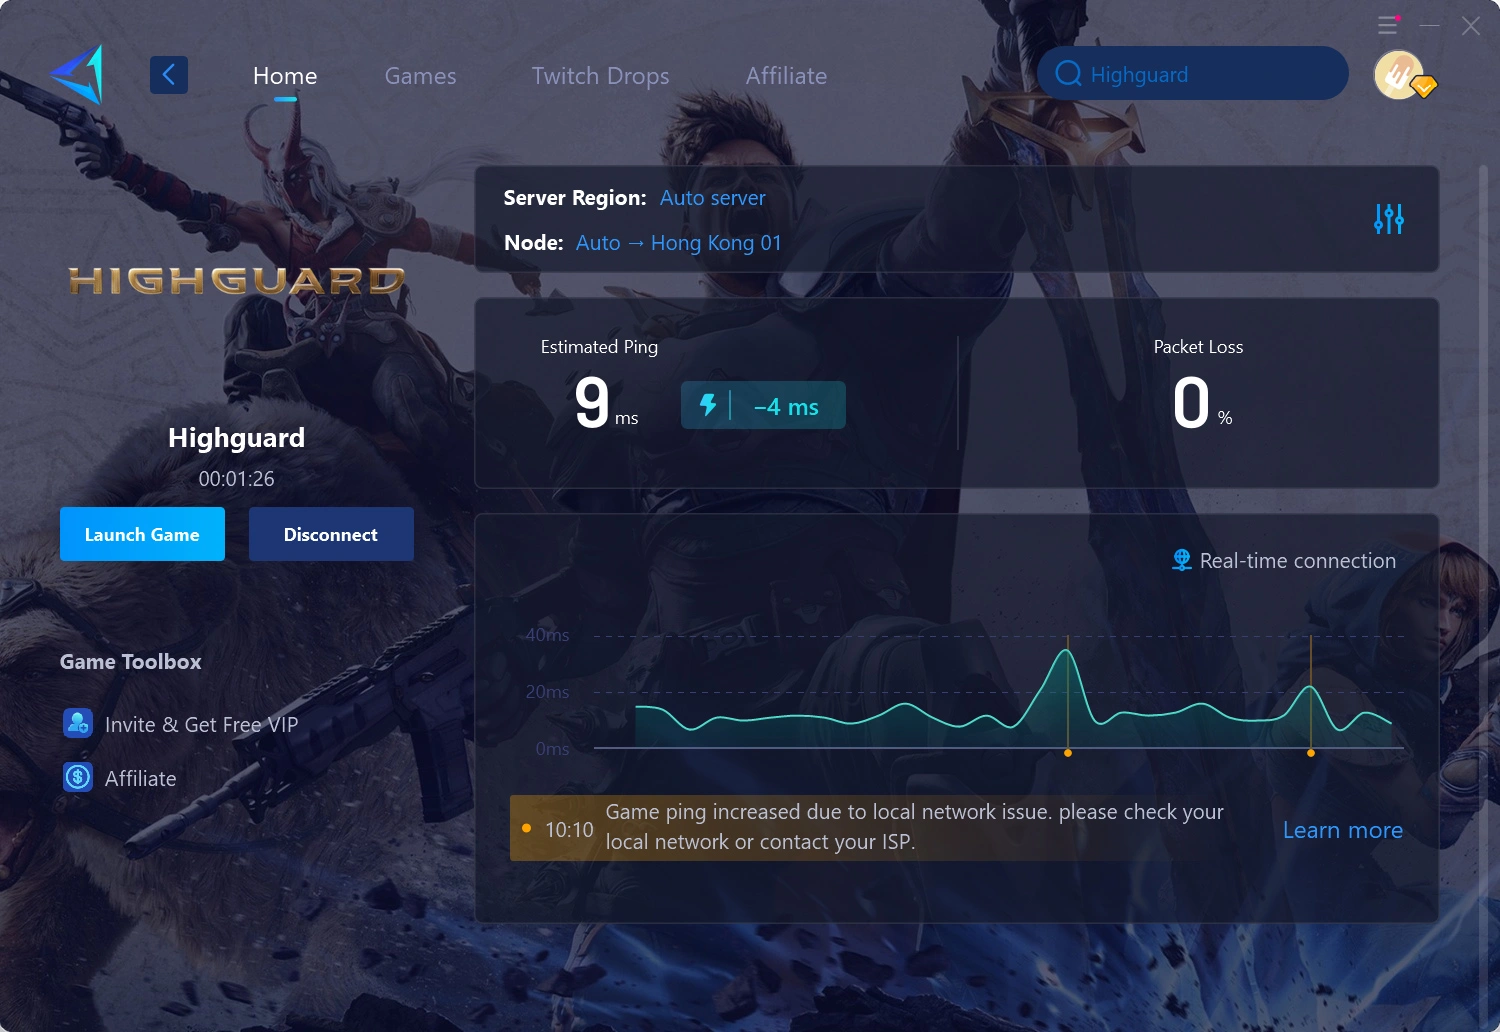Click the Affiliate coin icon in Game Toolbox
This screenshot has height=1032, width=1500.
(77, 777)
